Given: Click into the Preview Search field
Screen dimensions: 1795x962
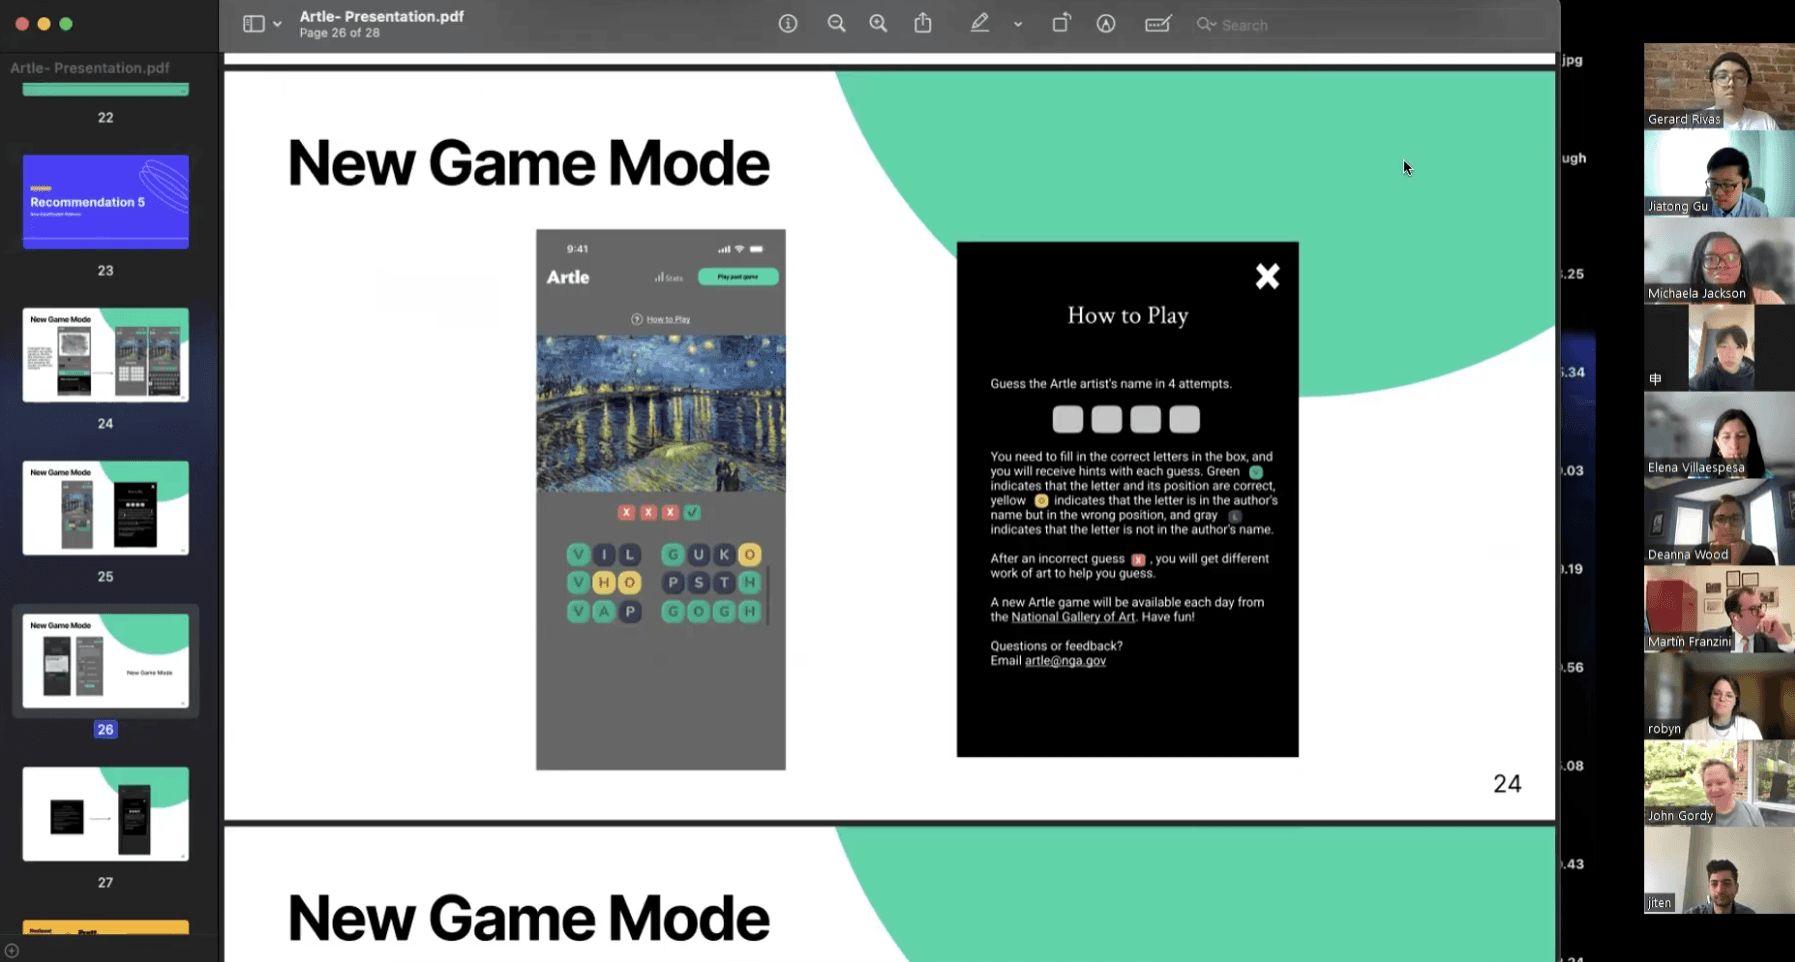Looking at the screenshot, I should pyautogui.click(x=1370, y=25).
